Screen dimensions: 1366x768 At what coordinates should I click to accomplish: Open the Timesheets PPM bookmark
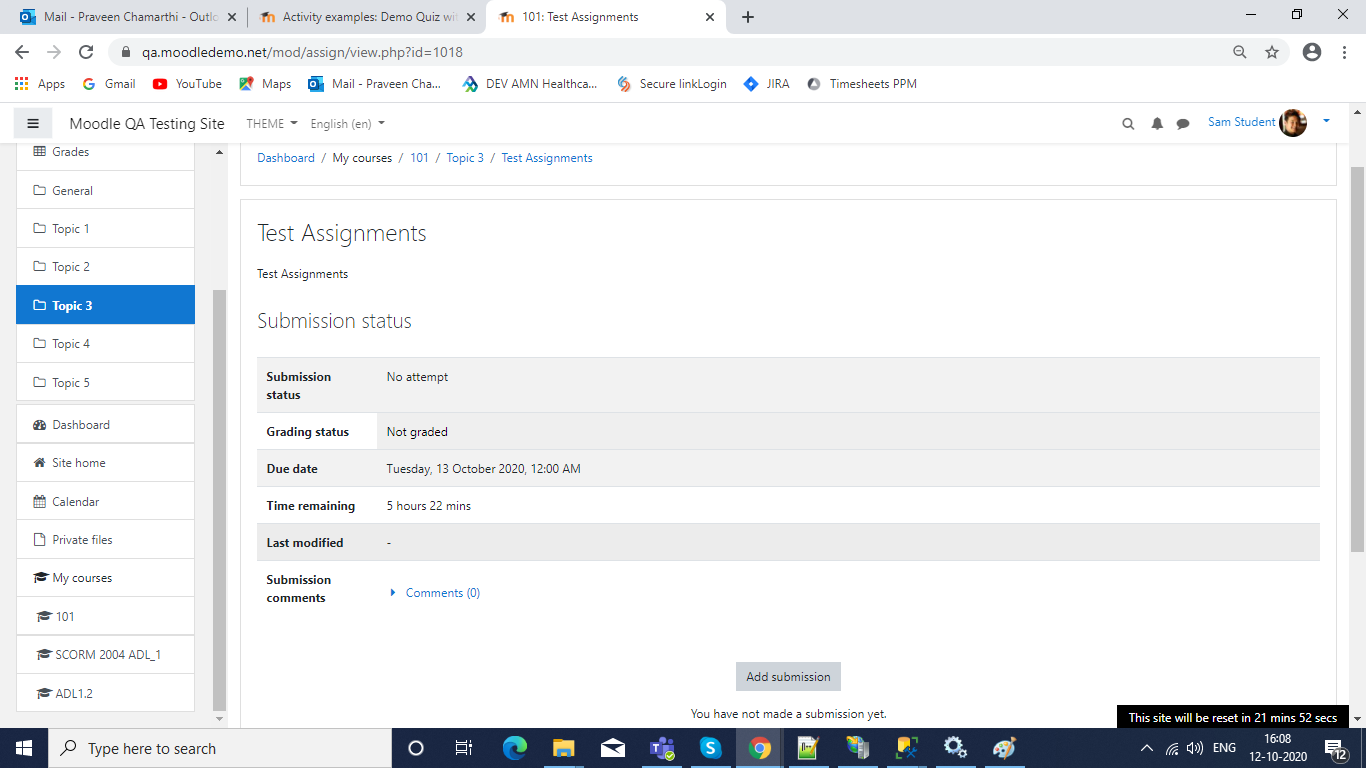862,84
